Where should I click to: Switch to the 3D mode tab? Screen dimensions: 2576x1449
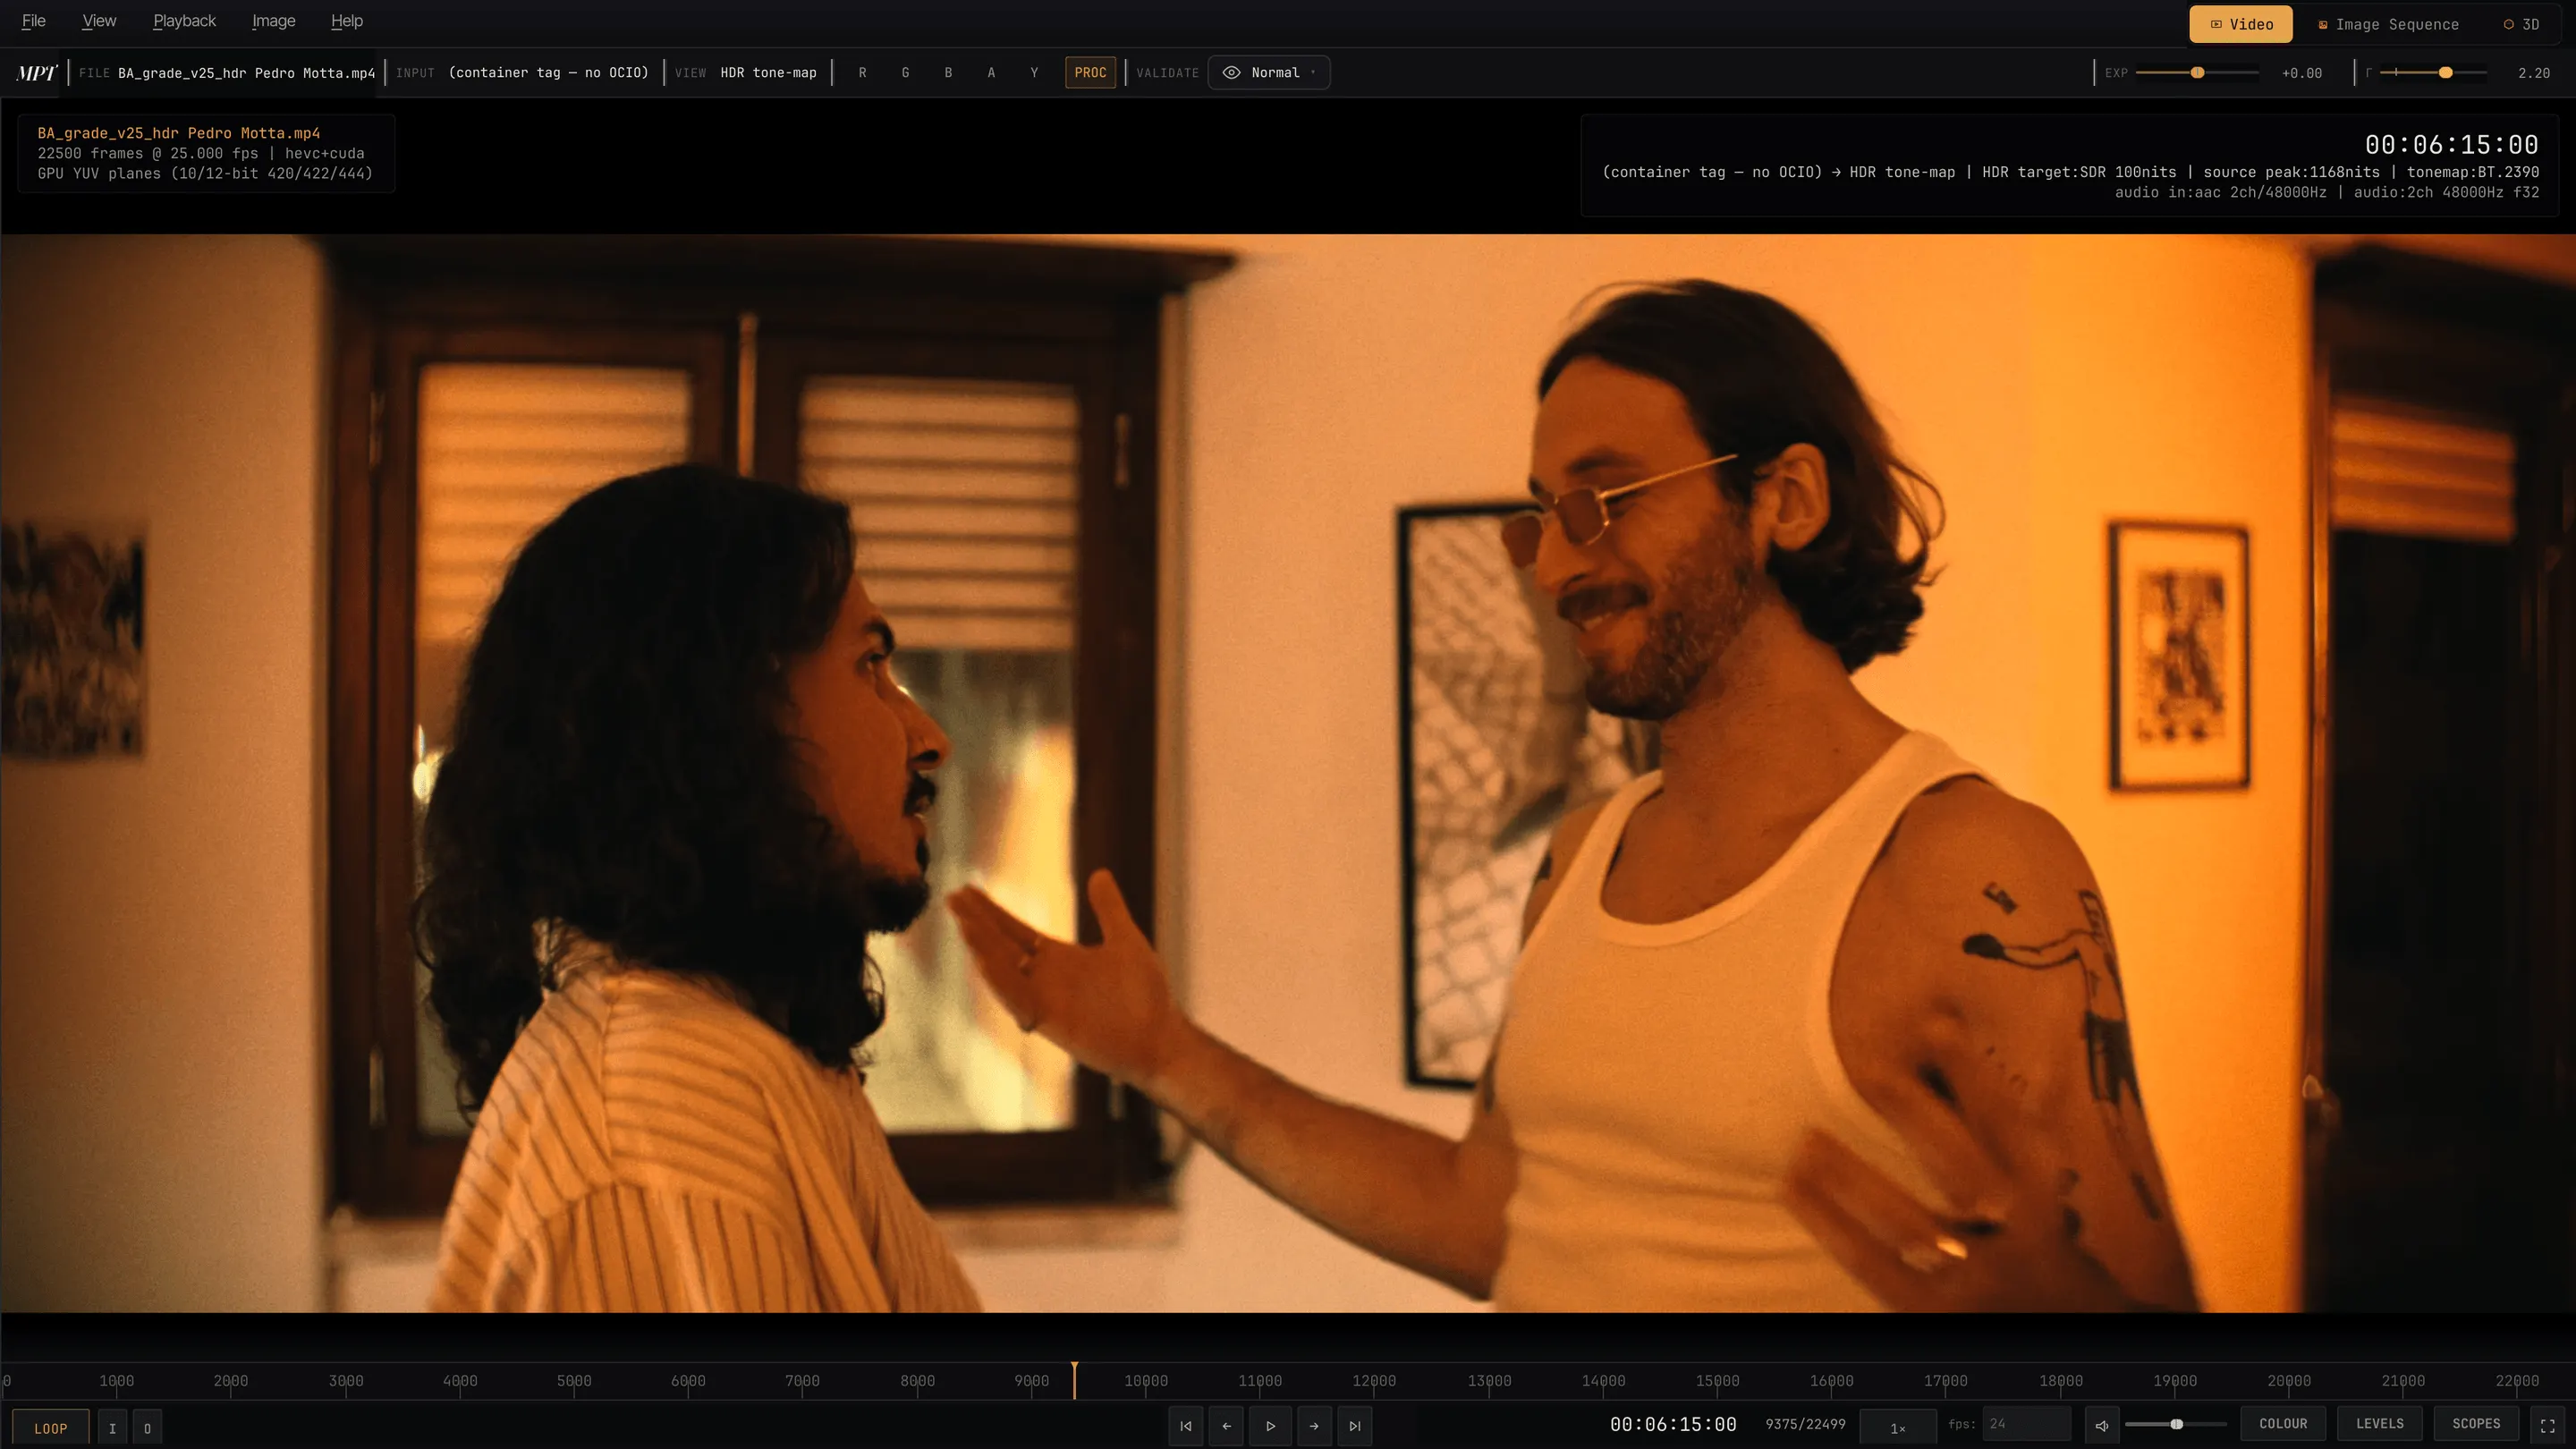coord(2521,24)
